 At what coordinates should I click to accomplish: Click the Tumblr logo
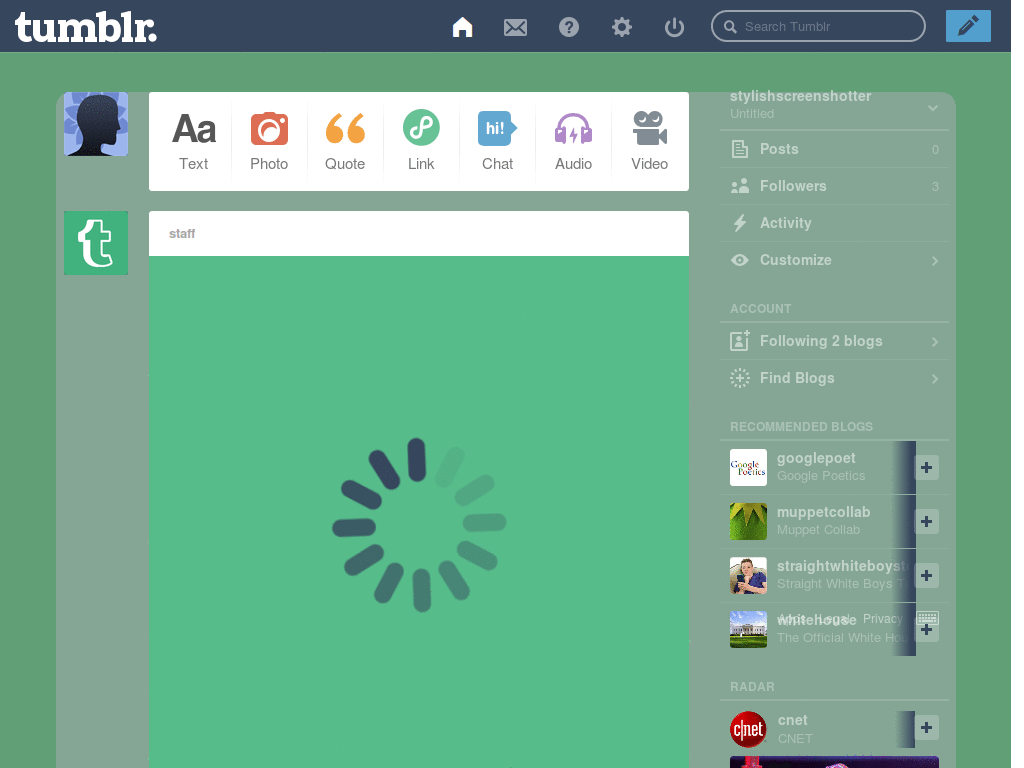pyautogui.click(x=86, y=27)
